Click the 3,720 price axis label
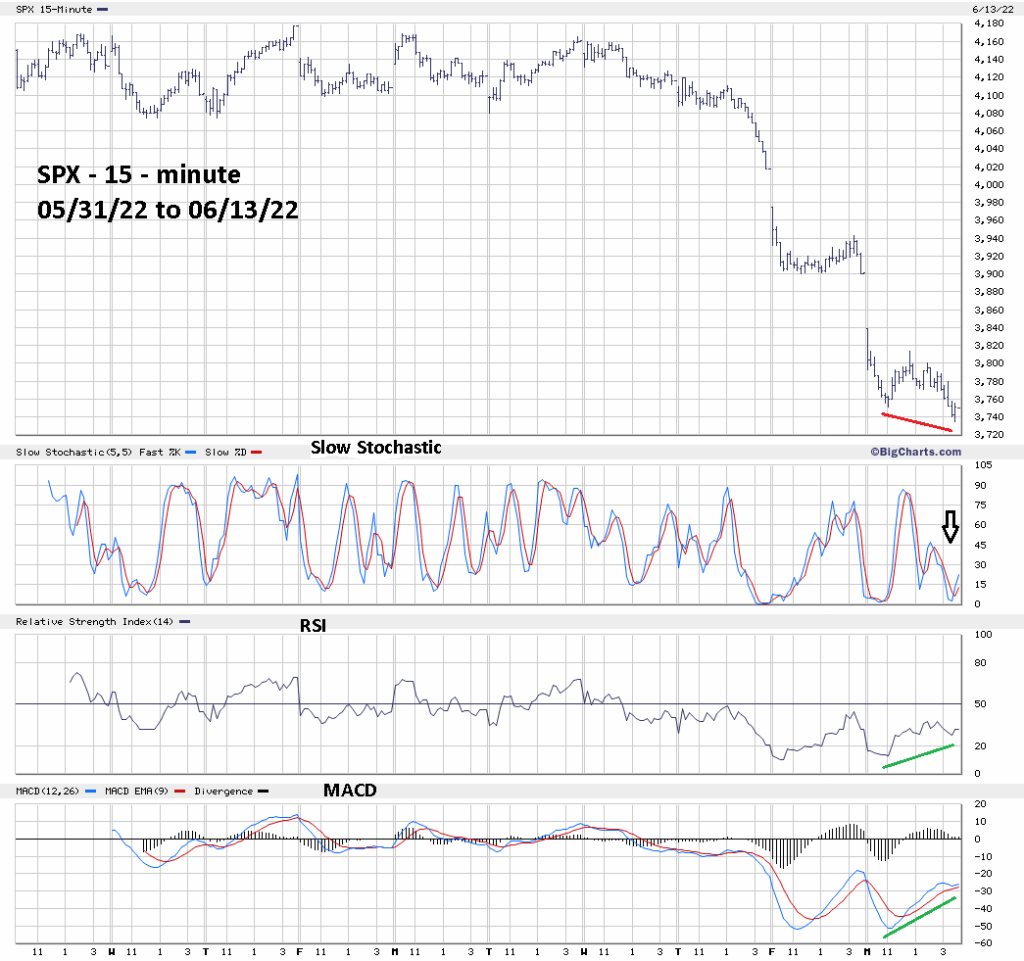The height and width of the screenshot is (961, 1024). click(989, 435)
